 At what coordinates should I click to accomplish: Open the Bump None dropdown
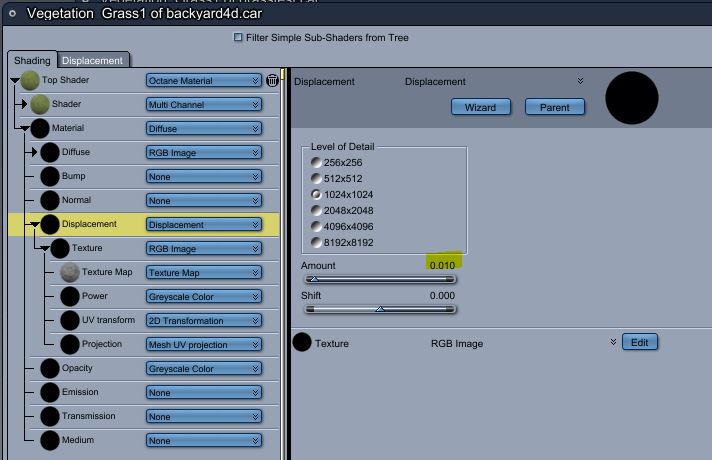pos(204,177)
